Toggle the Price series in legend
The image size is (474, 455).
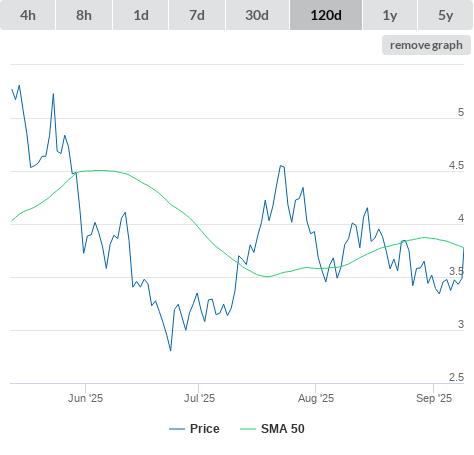pos(194,429)
